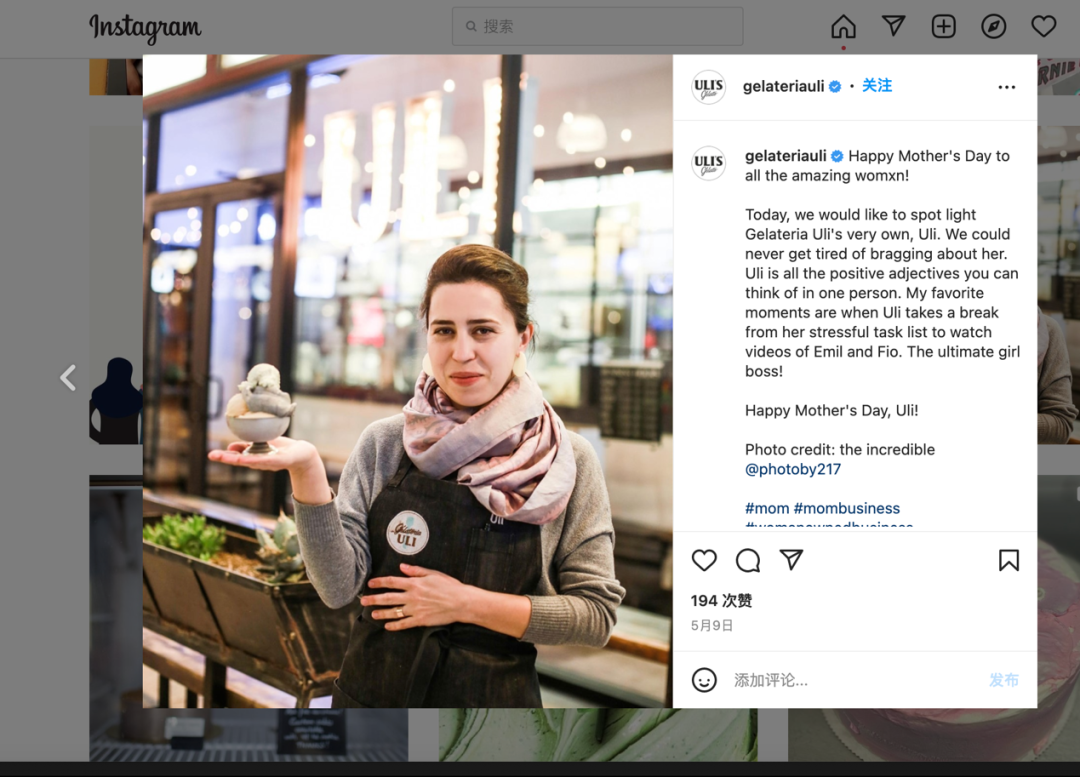Open the #mom hashtag link

(x=767, y=508)
